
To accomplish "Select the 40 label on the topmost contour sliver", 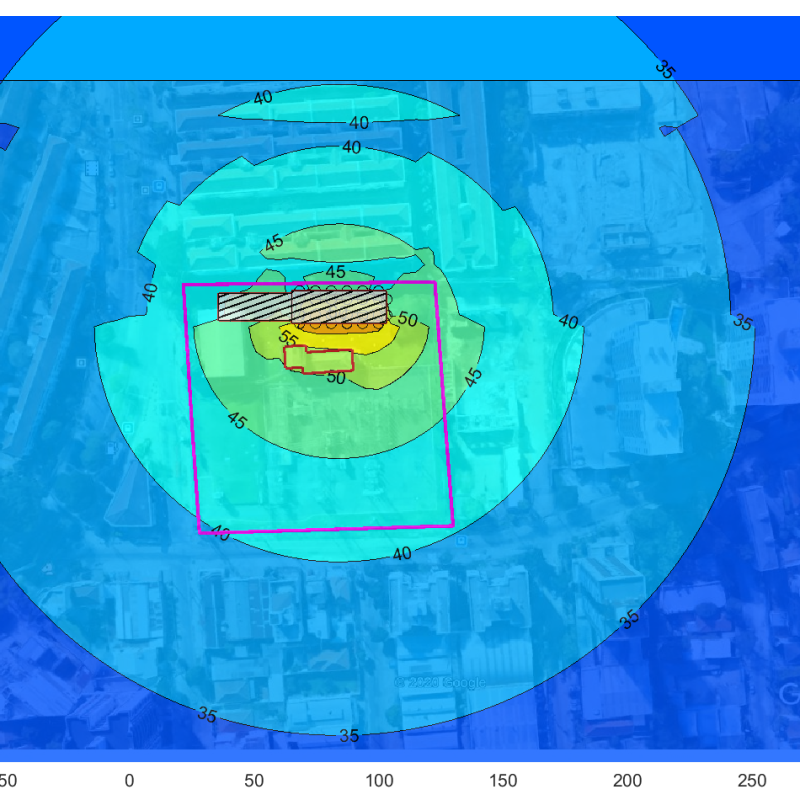I will click(x=263, y=98).
